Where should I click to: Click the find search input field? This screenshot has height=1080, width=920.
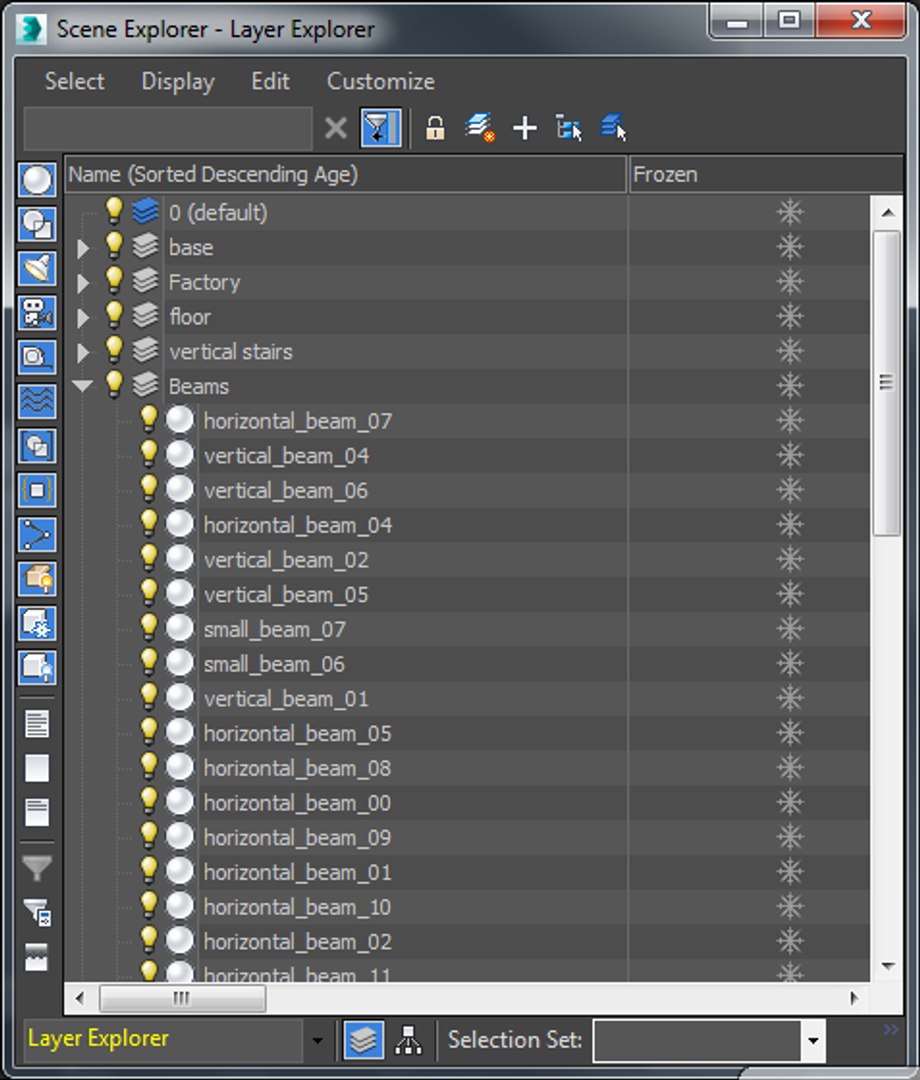pos(168,128)
